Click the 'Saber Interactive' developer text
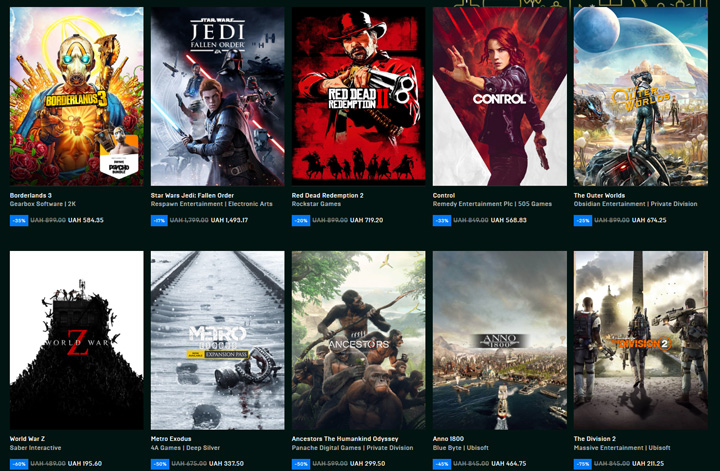720x471 pixels. 35,448
